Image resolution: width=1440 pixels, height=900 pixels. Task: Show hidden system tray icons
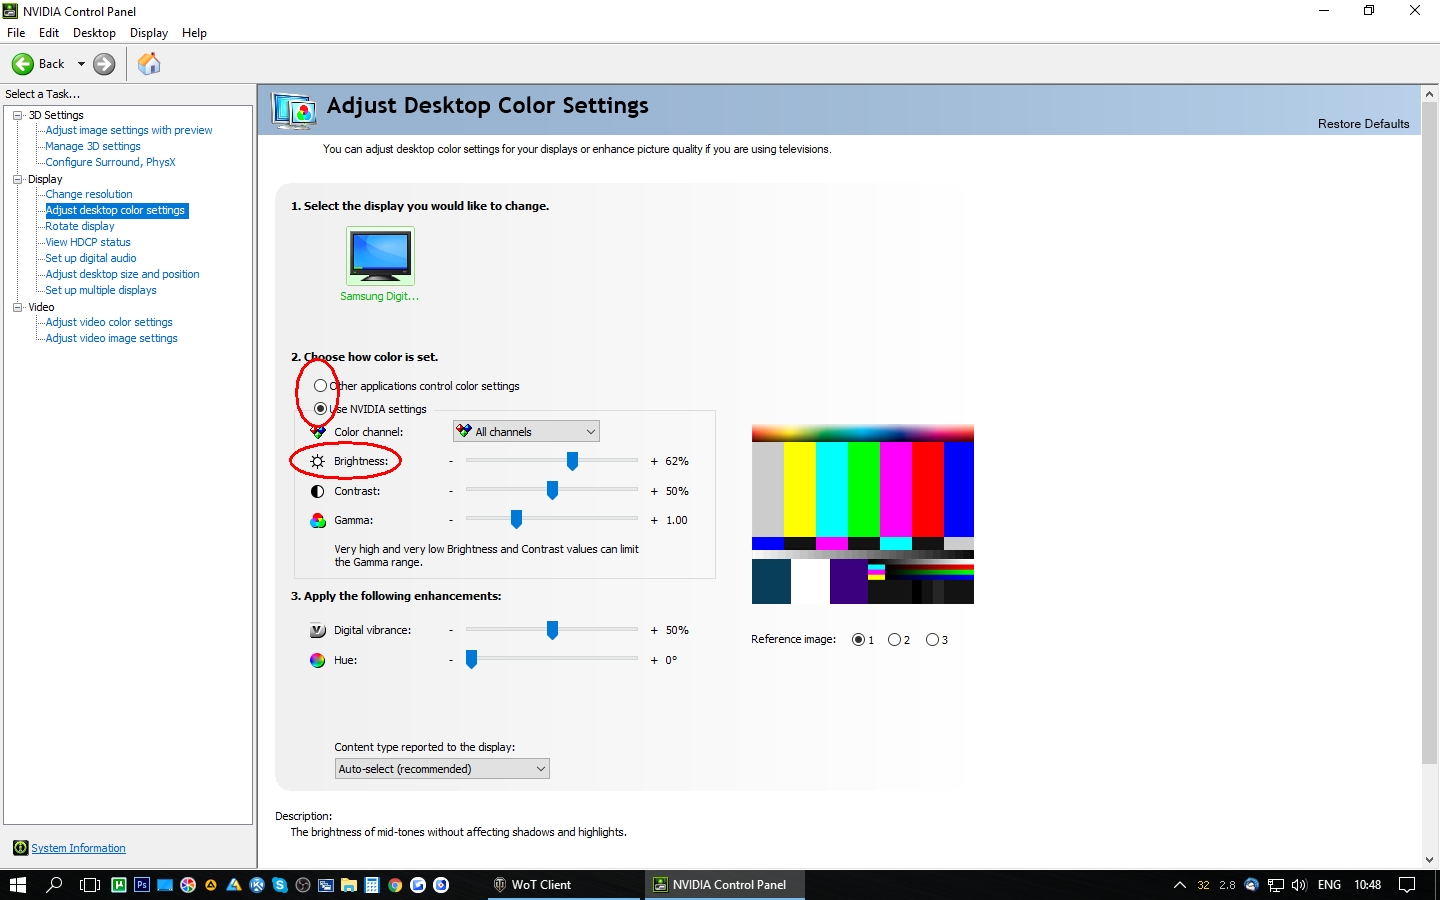point(1180,885)
